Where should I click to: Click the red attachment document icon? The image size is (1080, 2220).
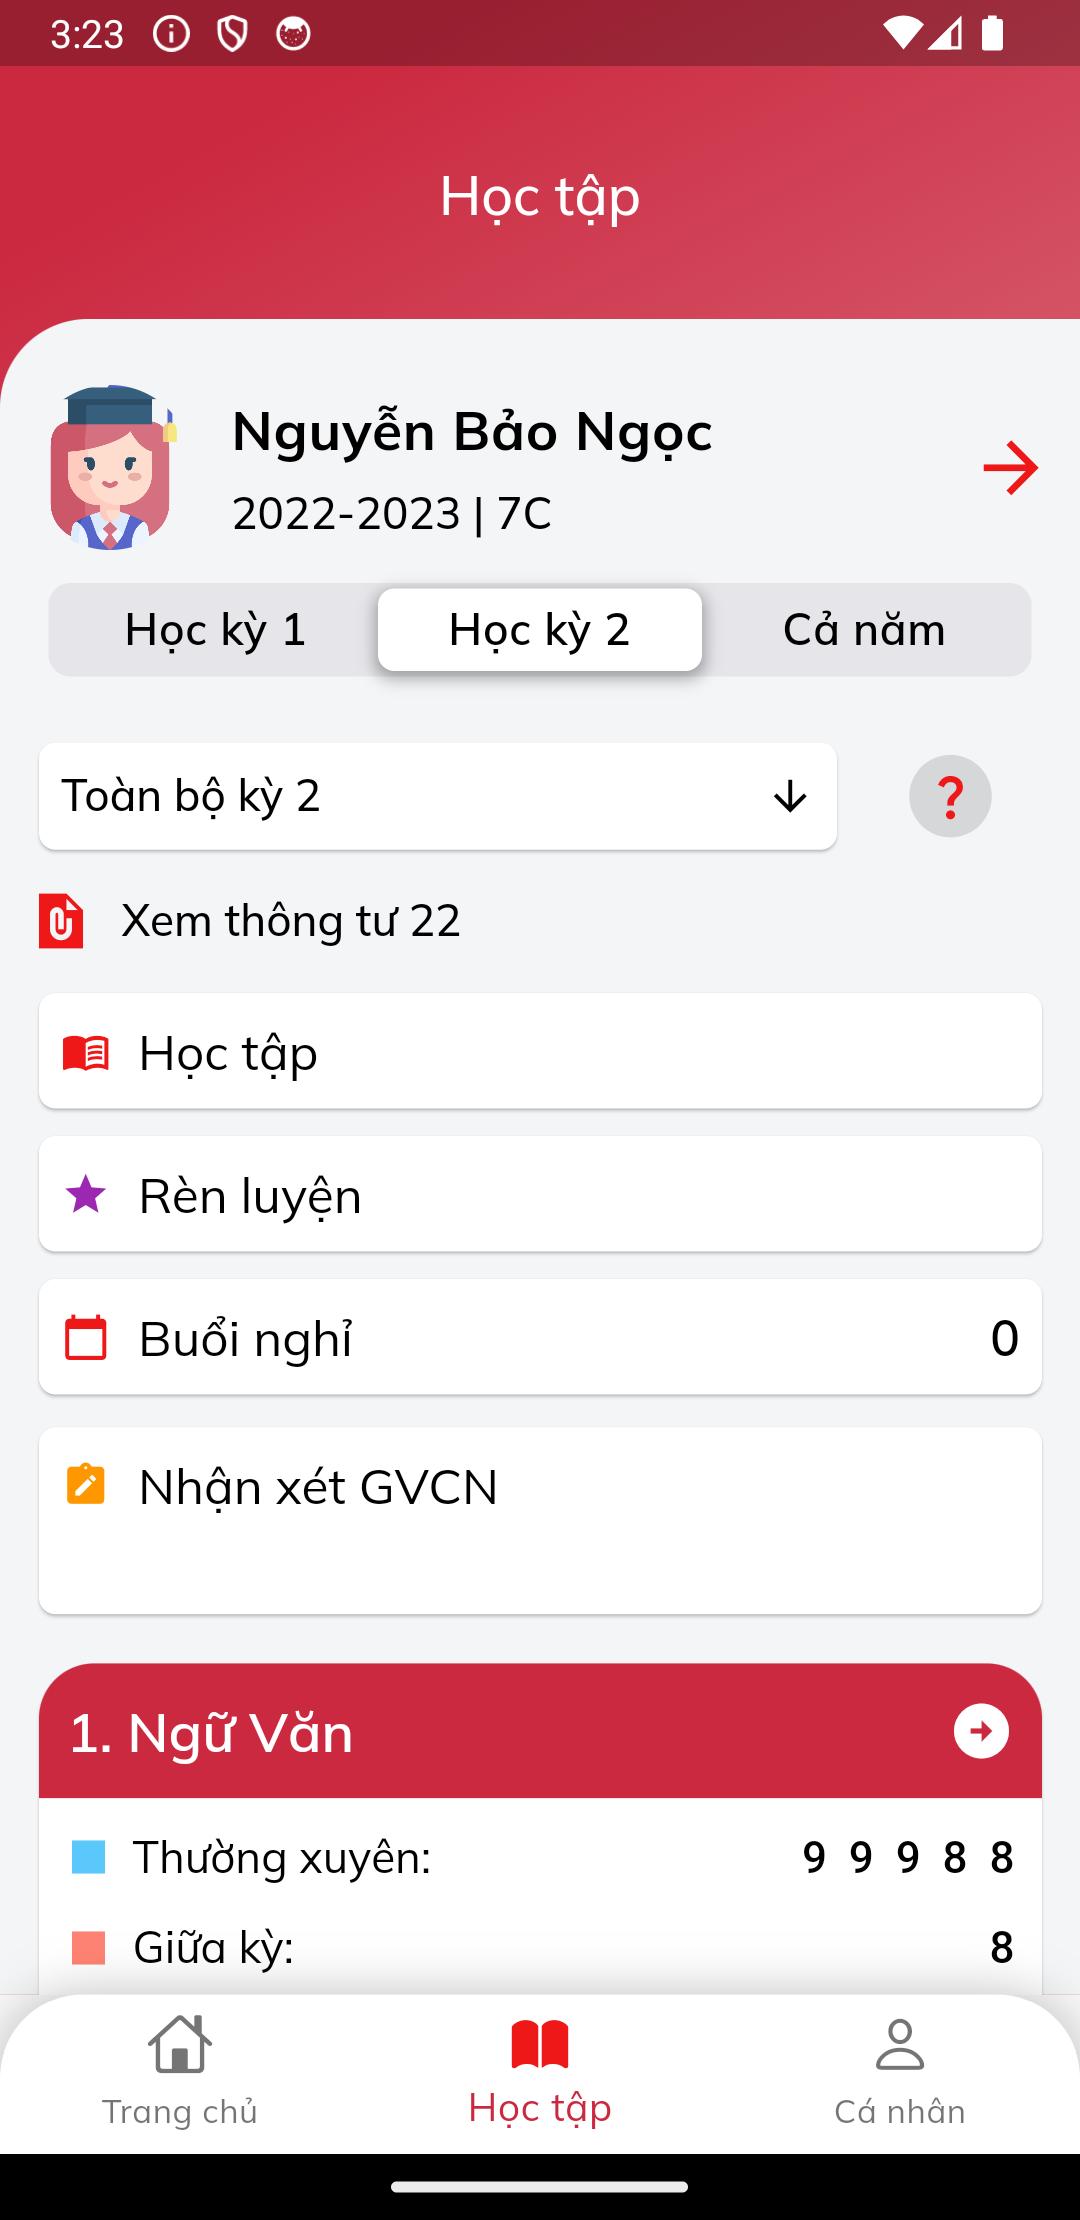(61, 920)
